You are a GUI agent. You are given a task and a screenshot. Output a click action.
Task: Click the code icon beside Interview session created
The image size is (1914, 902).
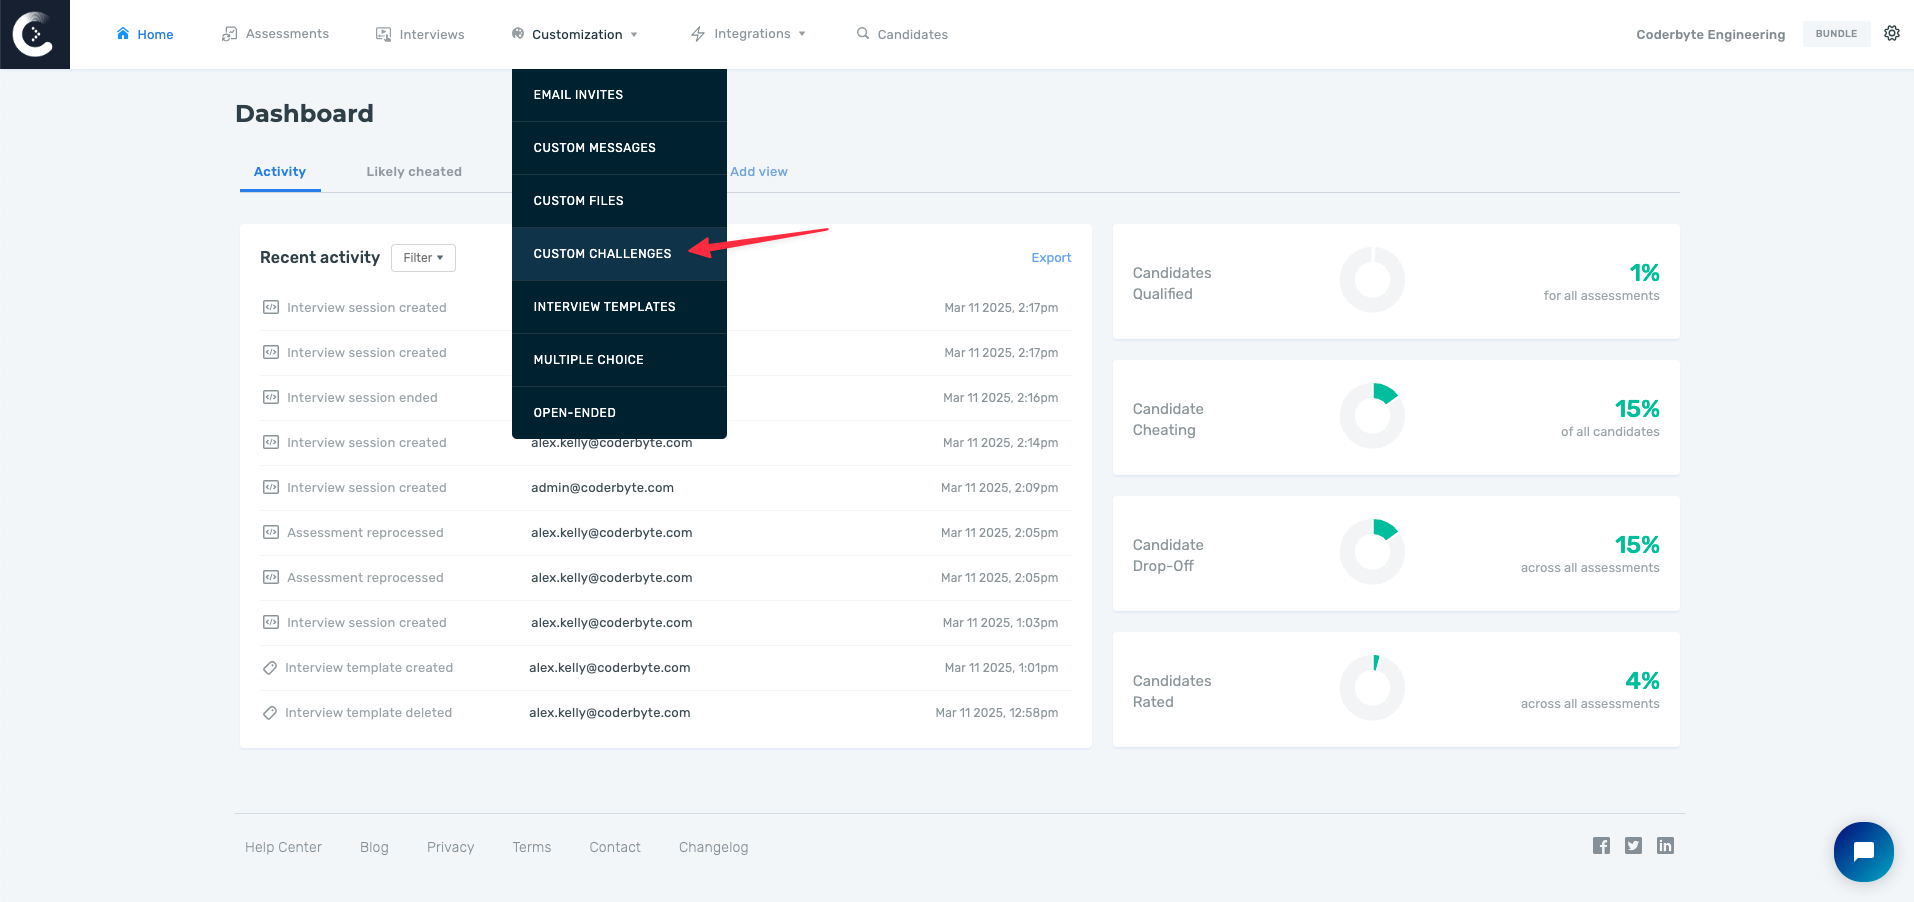coord(270,307)
